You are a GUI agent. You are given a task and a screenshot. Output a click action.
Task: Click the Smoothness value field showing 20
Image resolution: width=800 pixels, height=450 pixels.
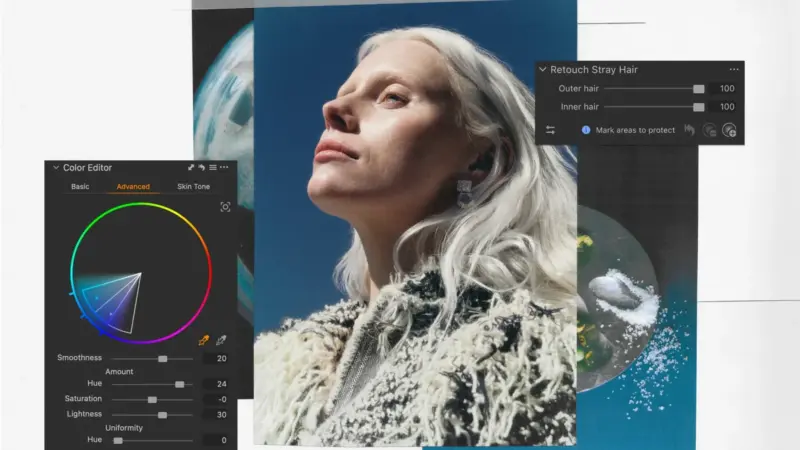[215, 359]
